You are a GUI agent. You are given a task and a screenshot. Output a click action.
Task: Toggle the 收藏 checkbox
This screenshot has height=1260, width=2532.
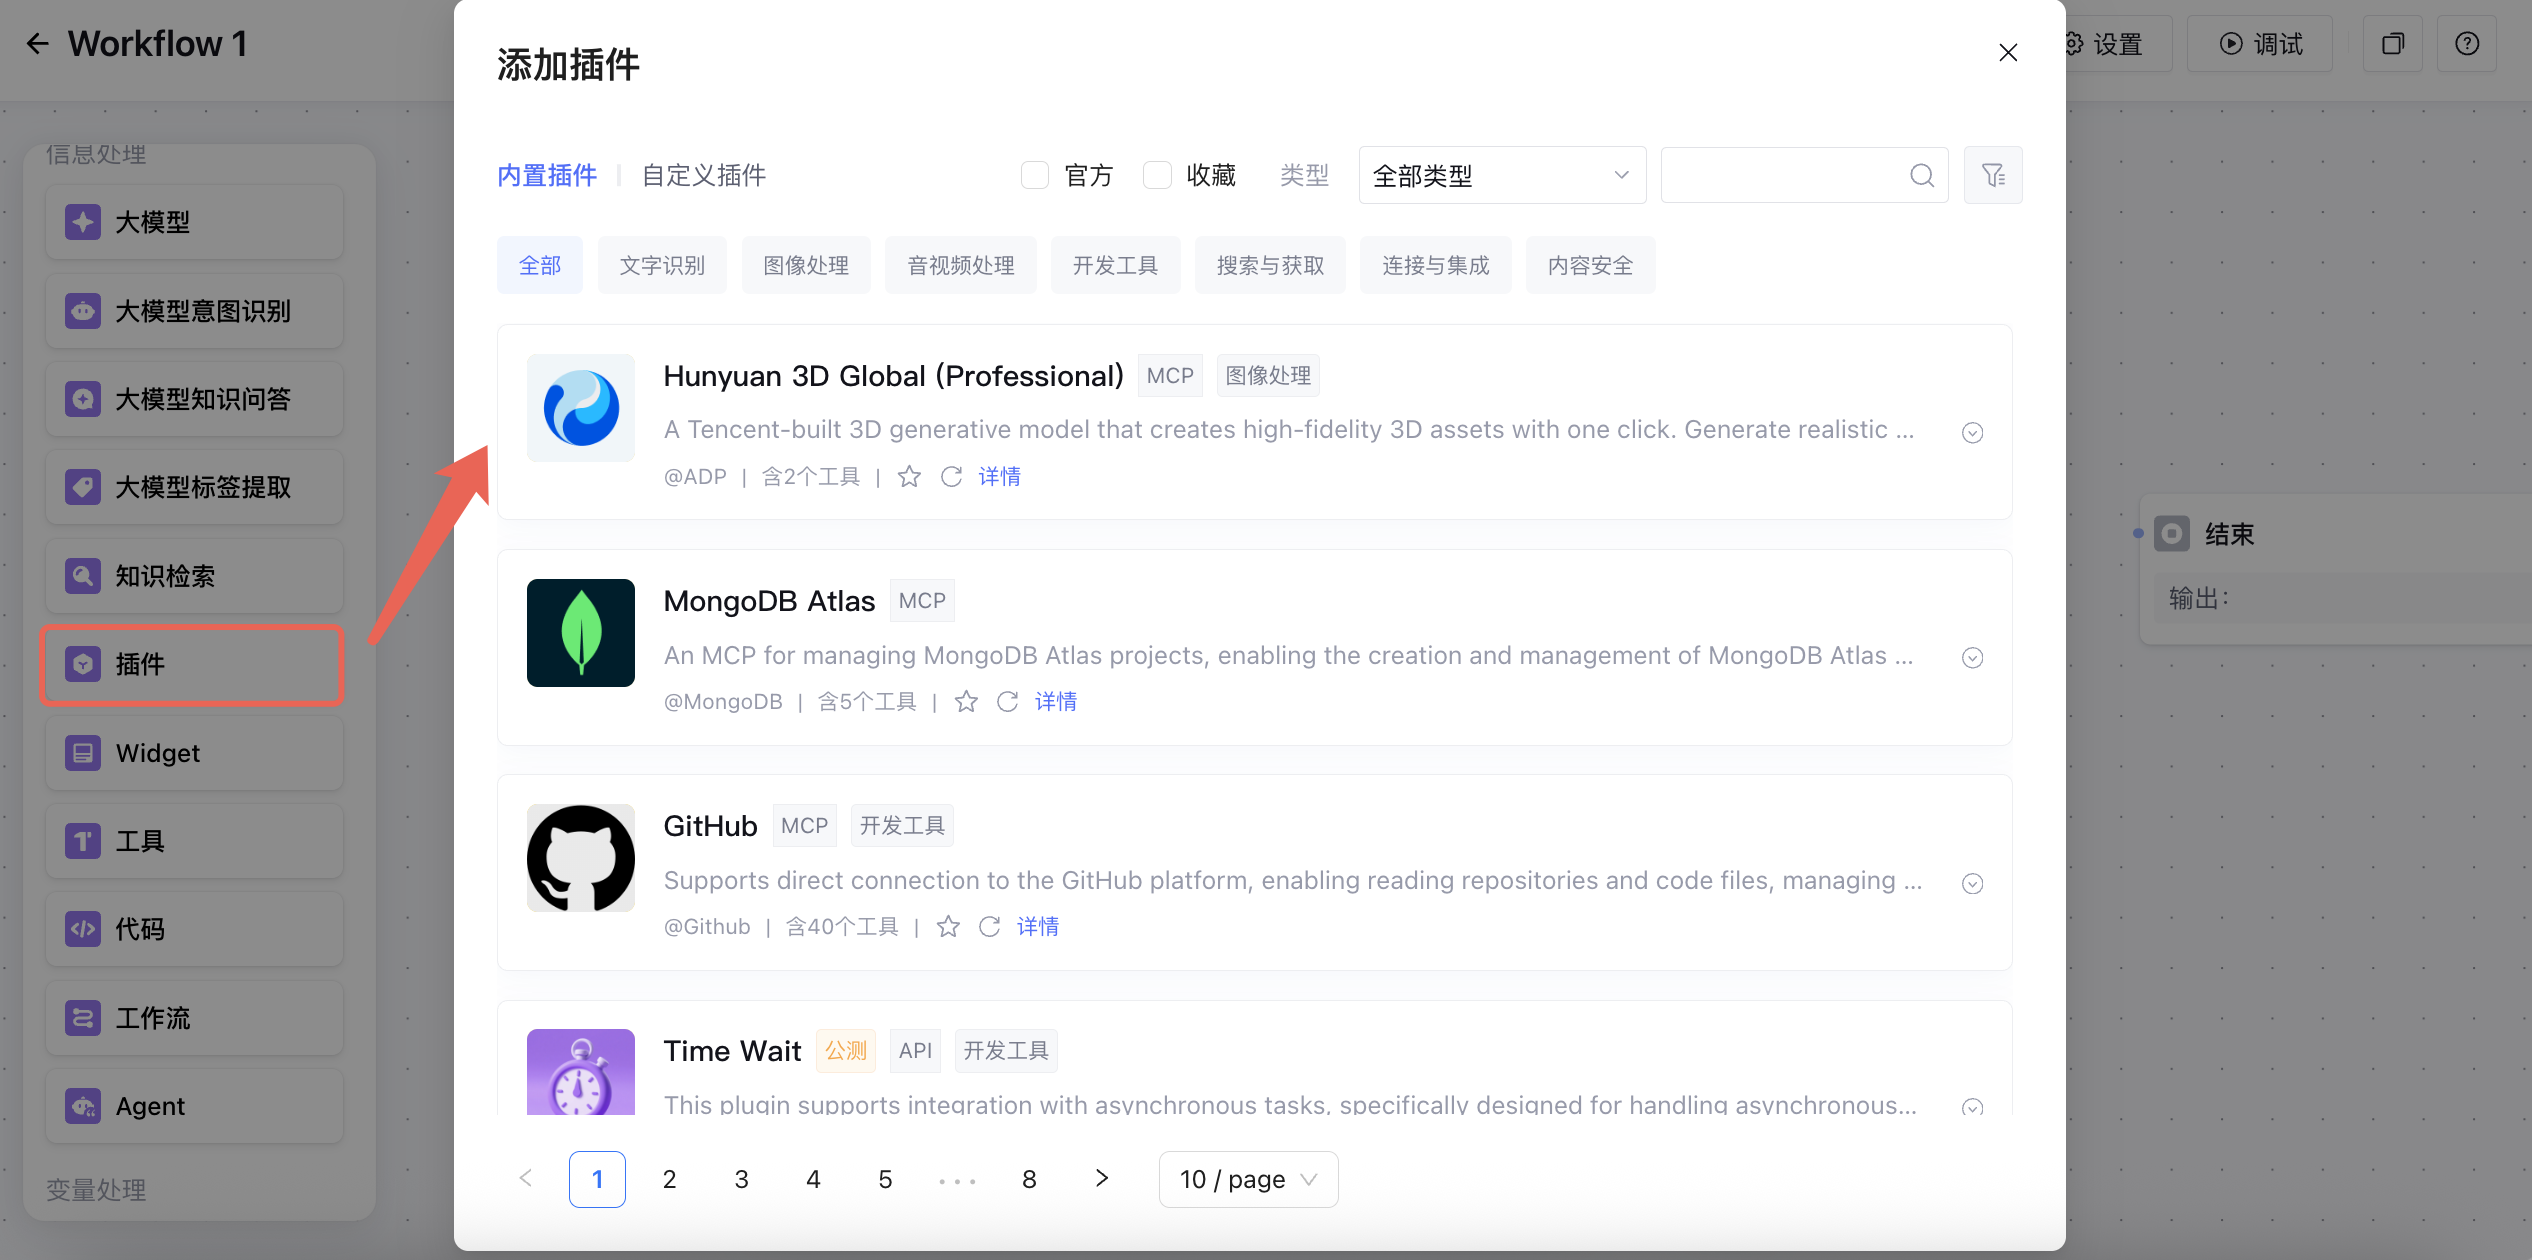pos(1157,176)
